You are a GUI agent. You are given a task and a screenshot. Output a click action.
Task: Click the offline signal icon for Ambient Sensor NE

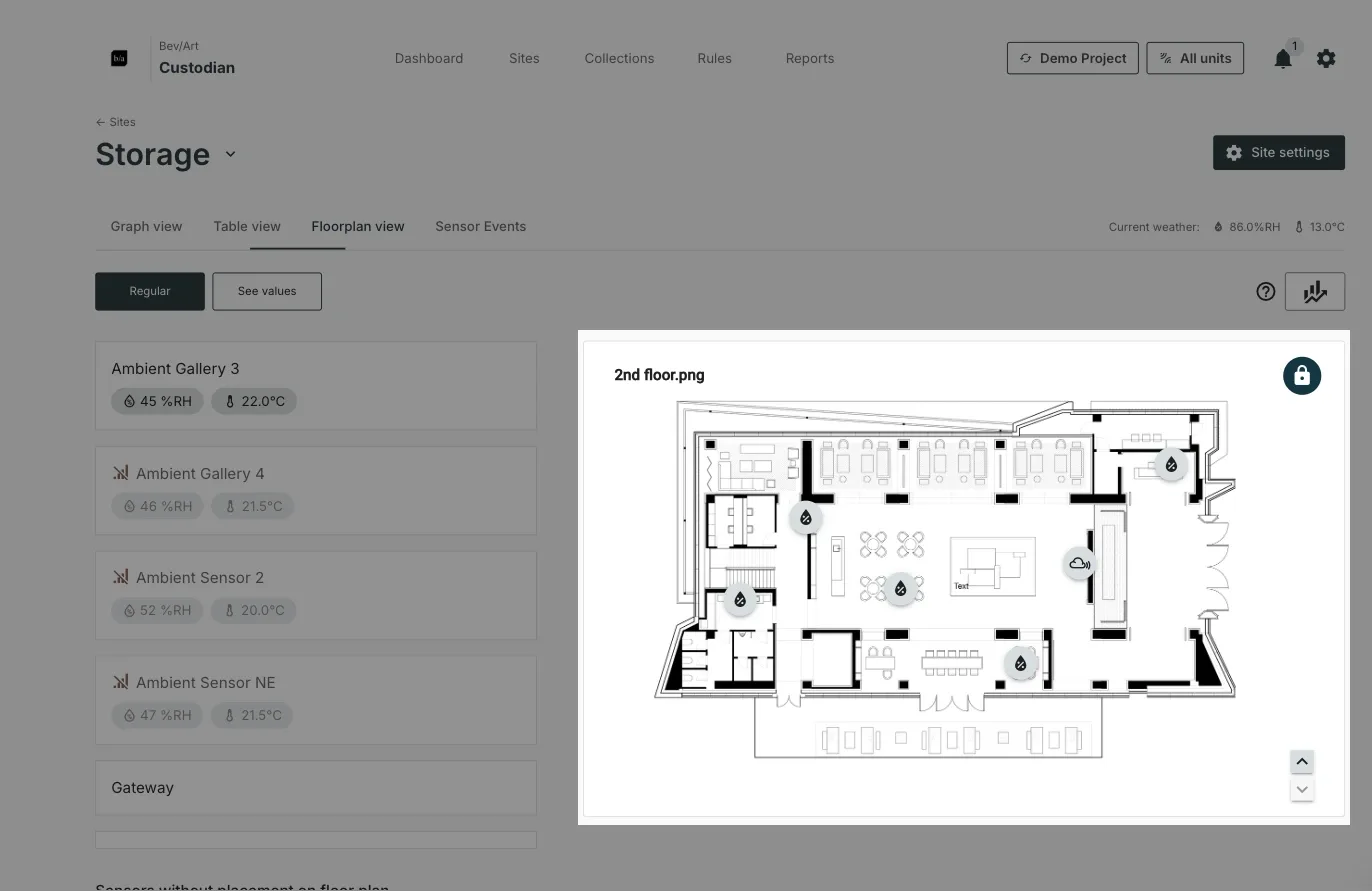121,682
